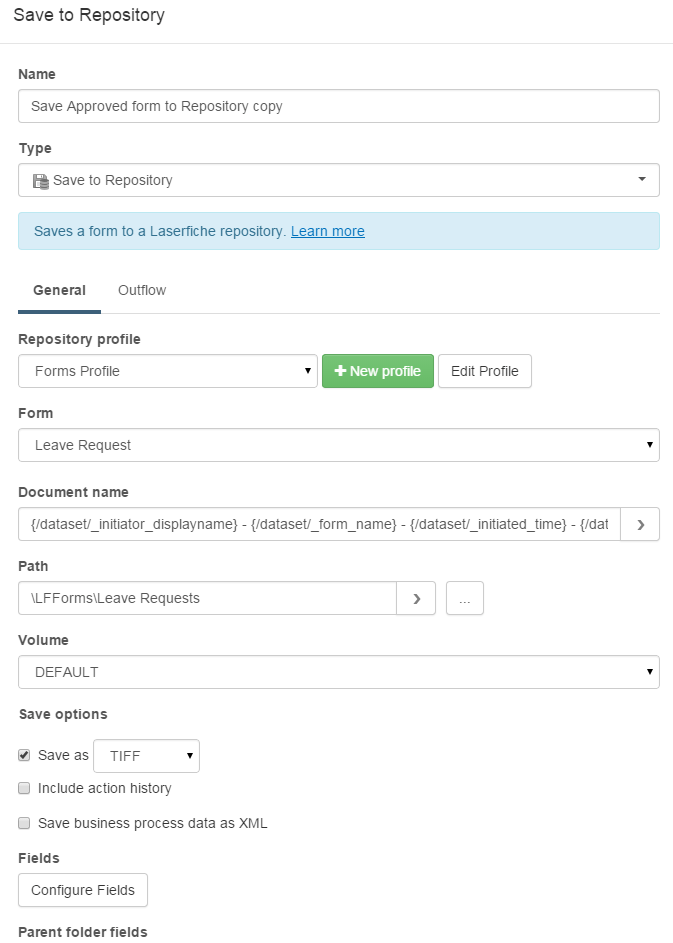673x943 pixels.
Task: Open the Volume dropdown showing DEFAULT
Action: tap(649, 672)
